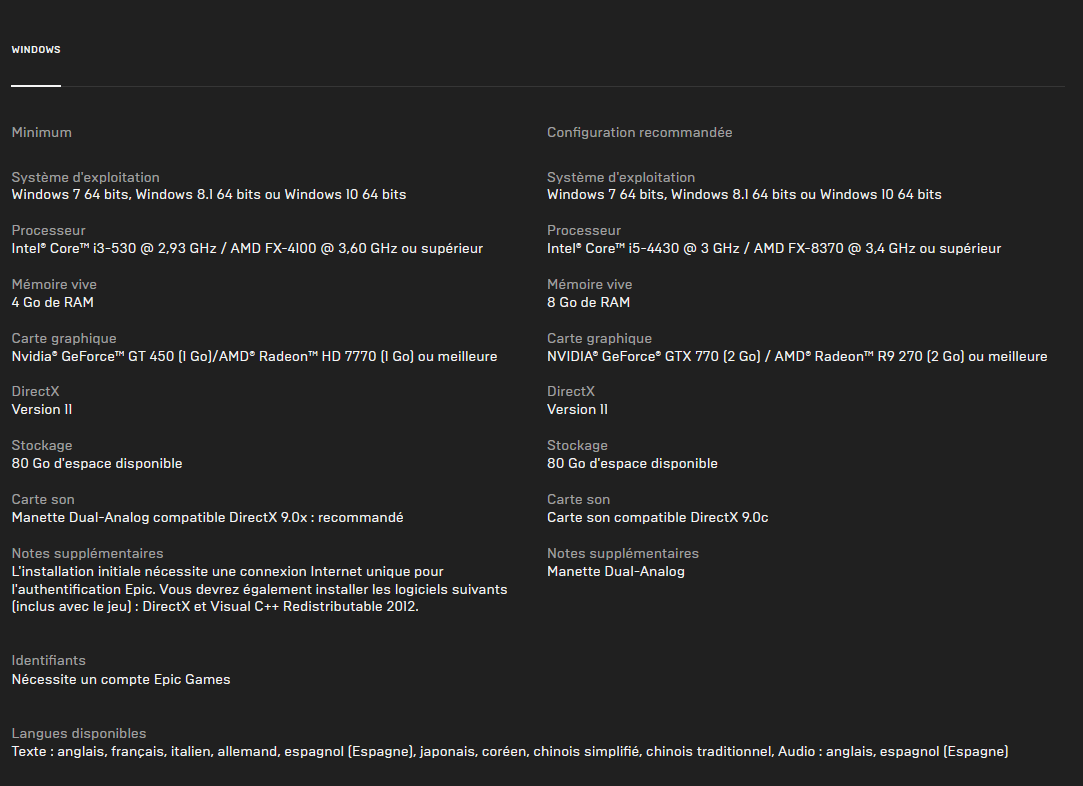Click Nécessite un compte Epic Games
1083x786 pixels.
(121, 680)
